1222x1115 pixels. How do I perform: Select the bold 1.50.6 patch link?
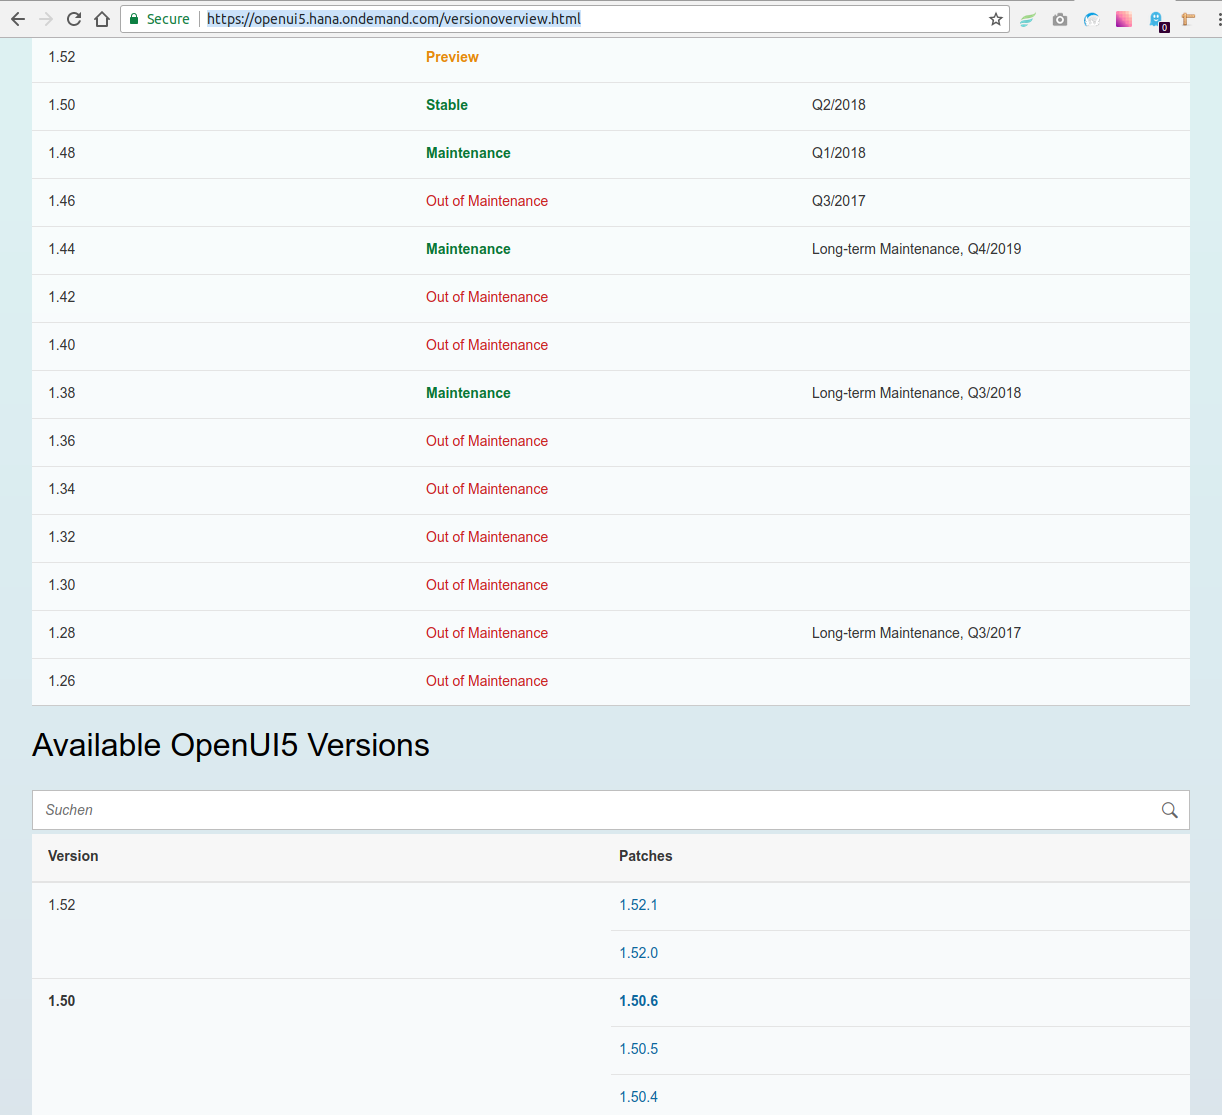pyautogui.click(x=639, y=1001)
